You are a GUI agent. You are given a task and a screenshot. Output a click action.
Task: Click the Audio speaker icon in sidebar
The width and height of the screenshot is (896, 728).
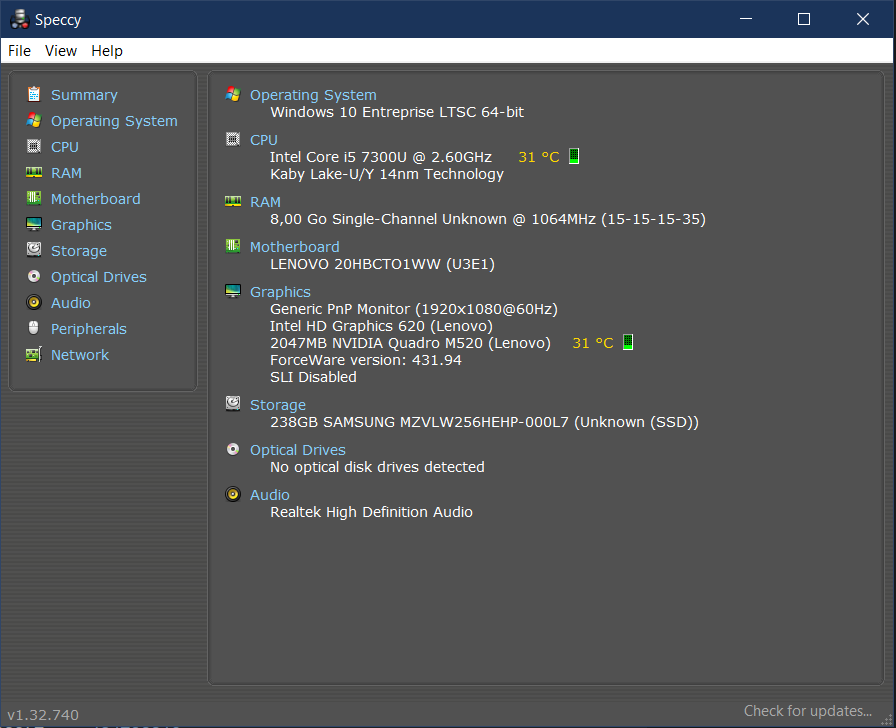coord(34,302)
